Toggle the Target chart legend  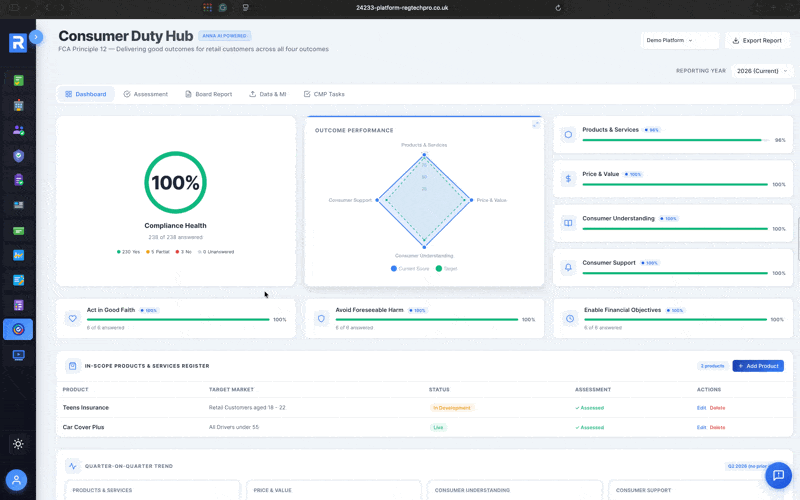pos(447,268)
